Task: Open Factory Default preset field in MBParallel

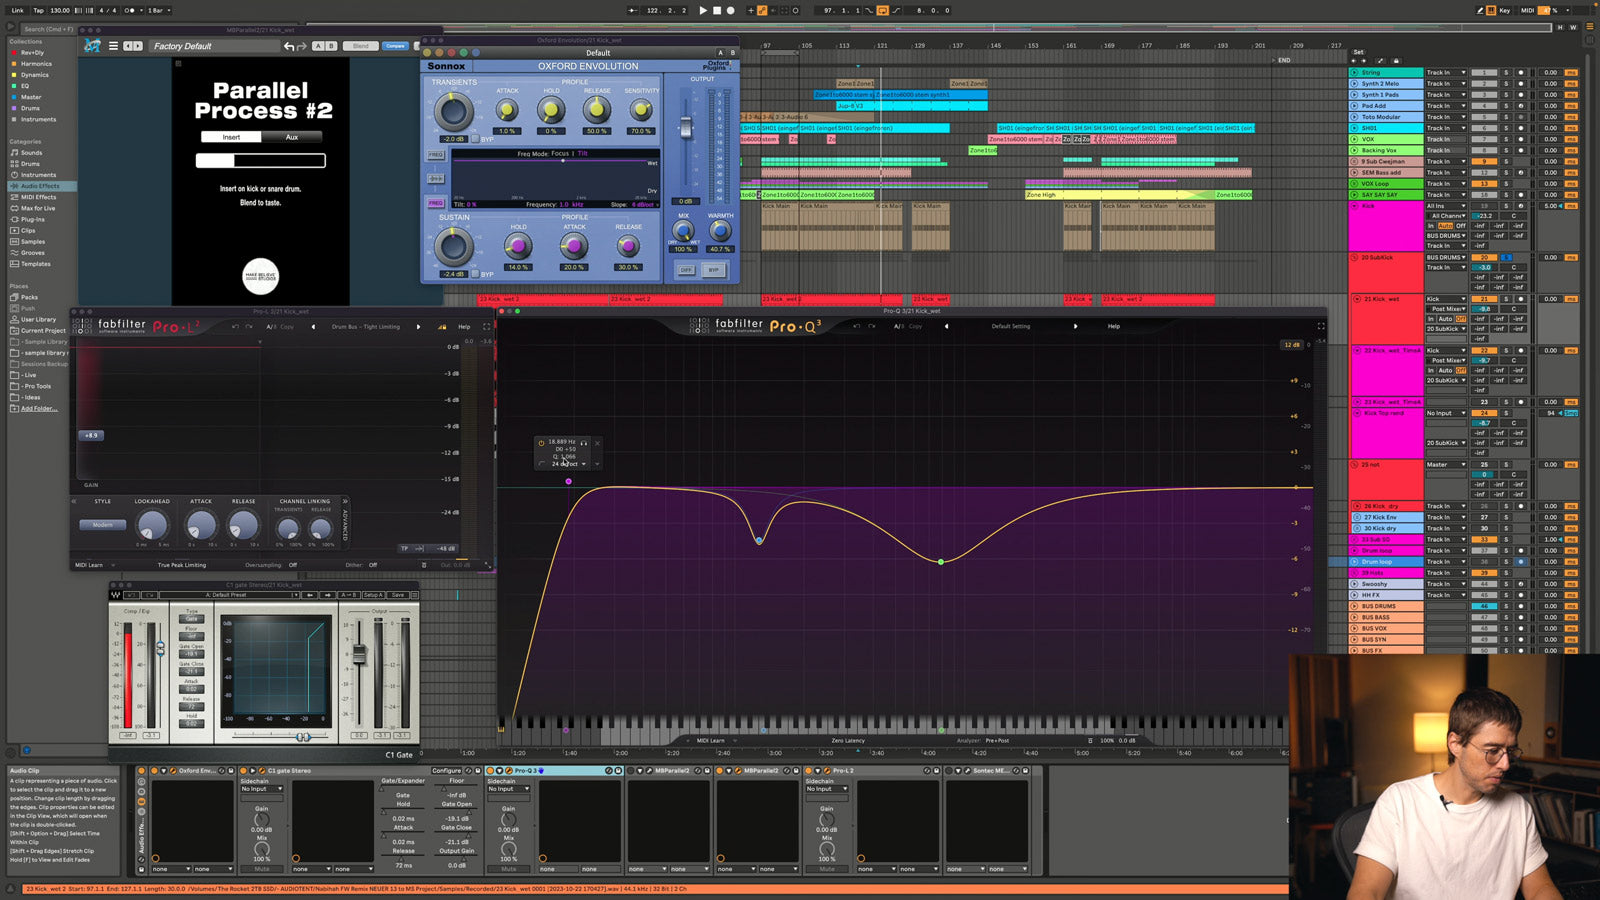Action: click(214, 46)
